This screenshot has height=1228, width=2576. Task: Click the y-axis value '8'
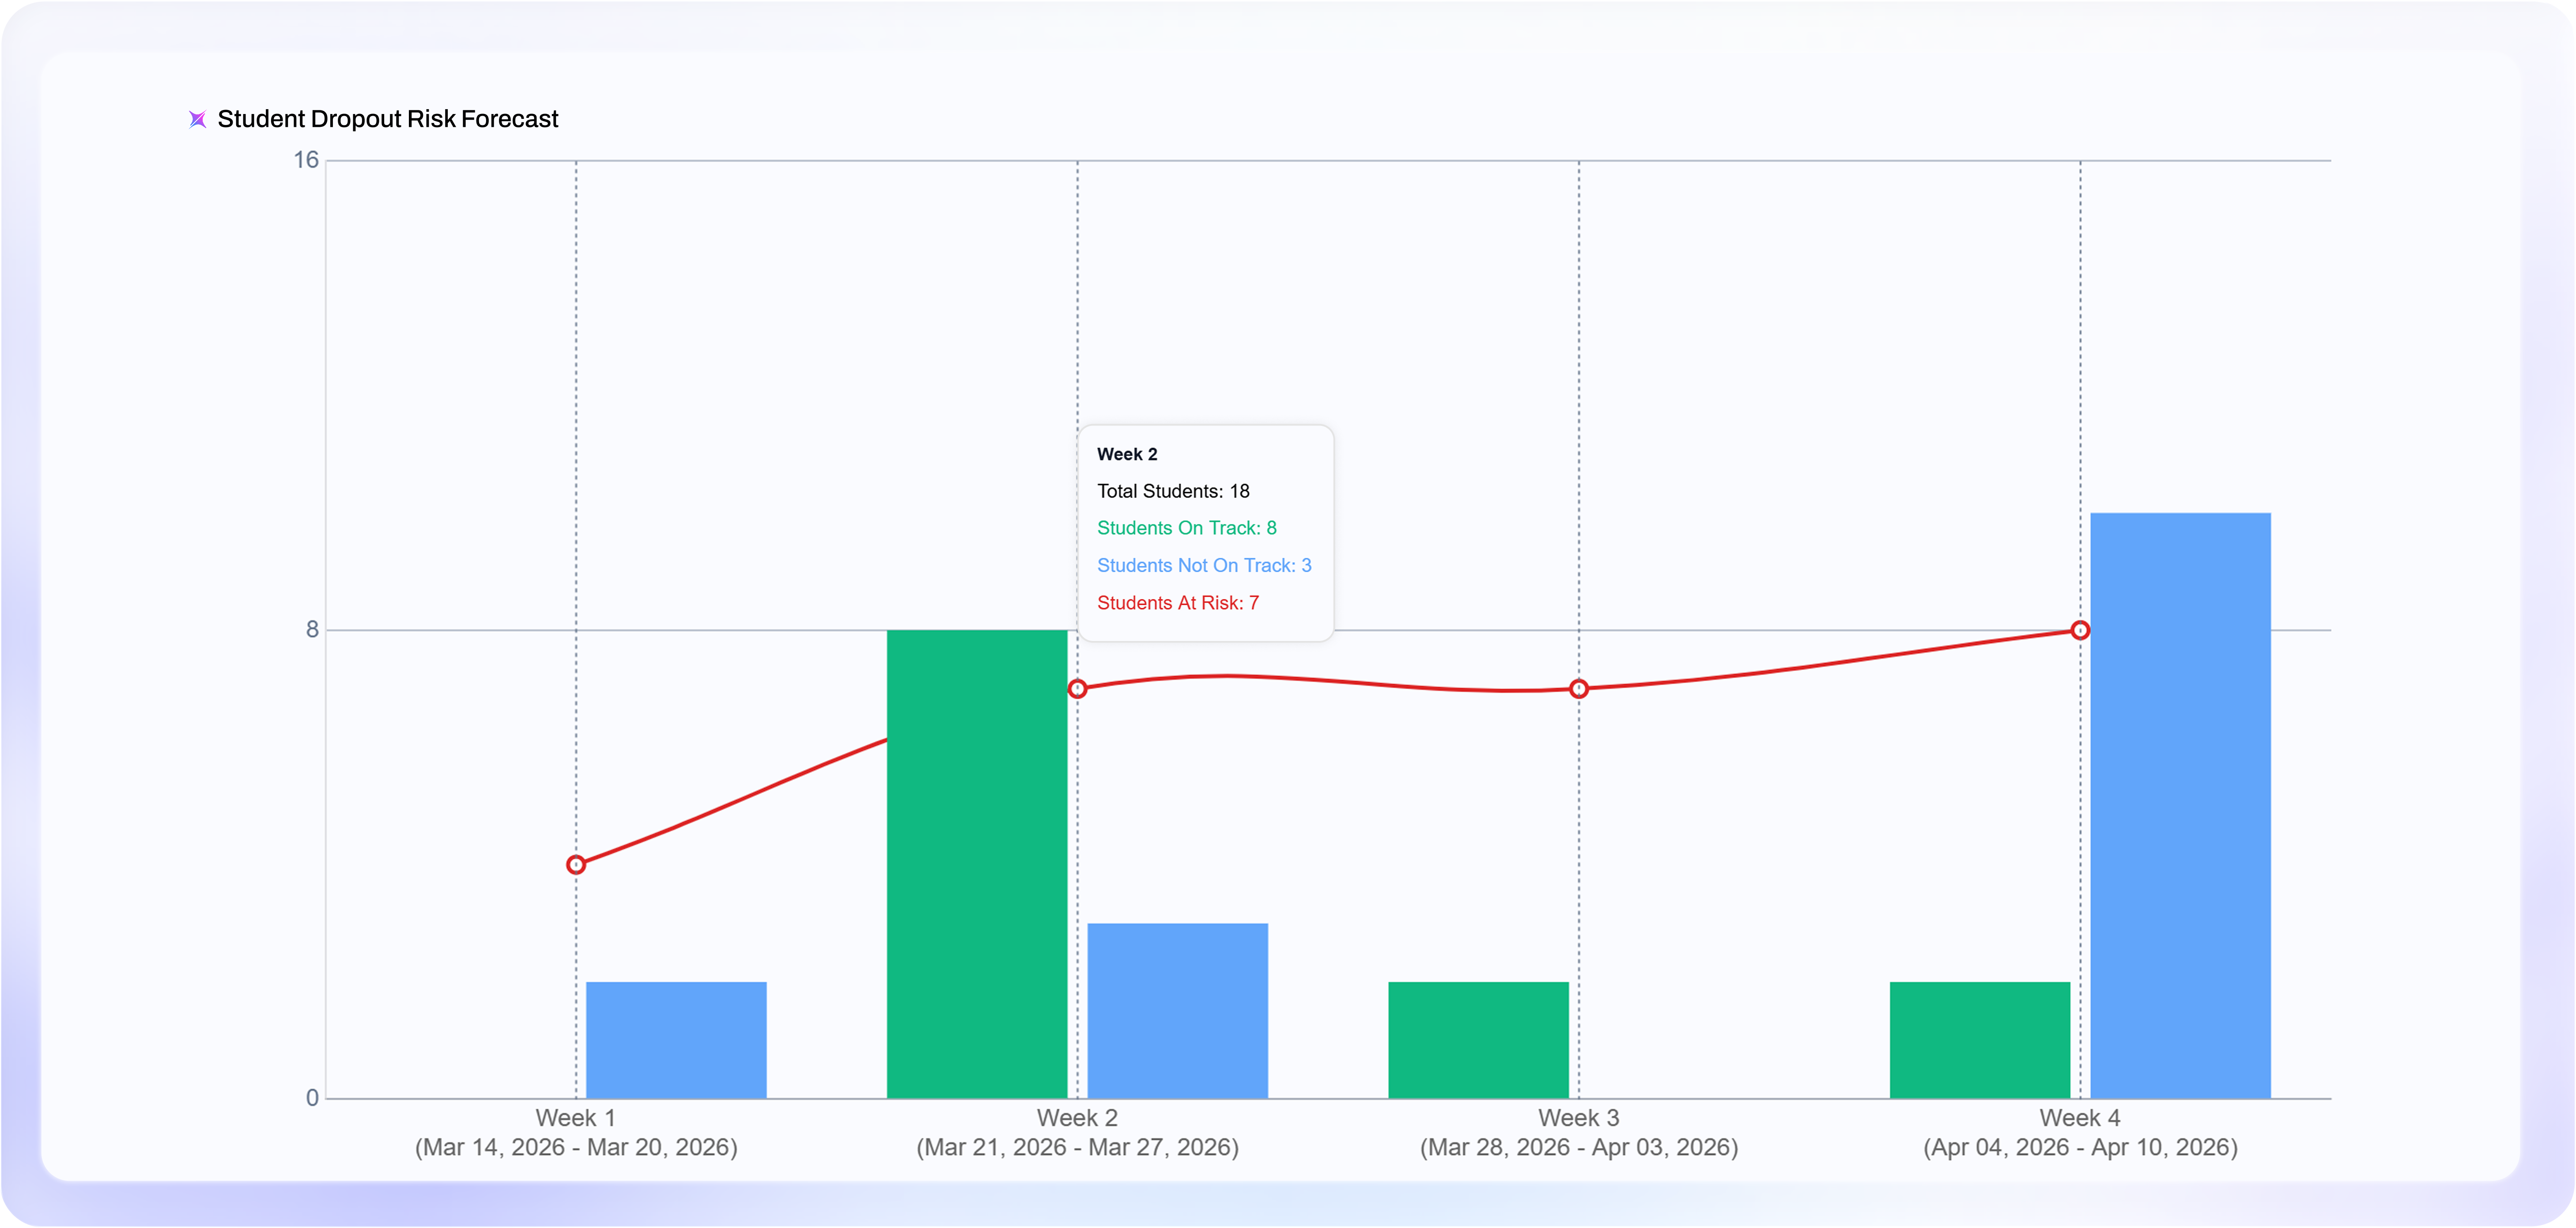312,630
